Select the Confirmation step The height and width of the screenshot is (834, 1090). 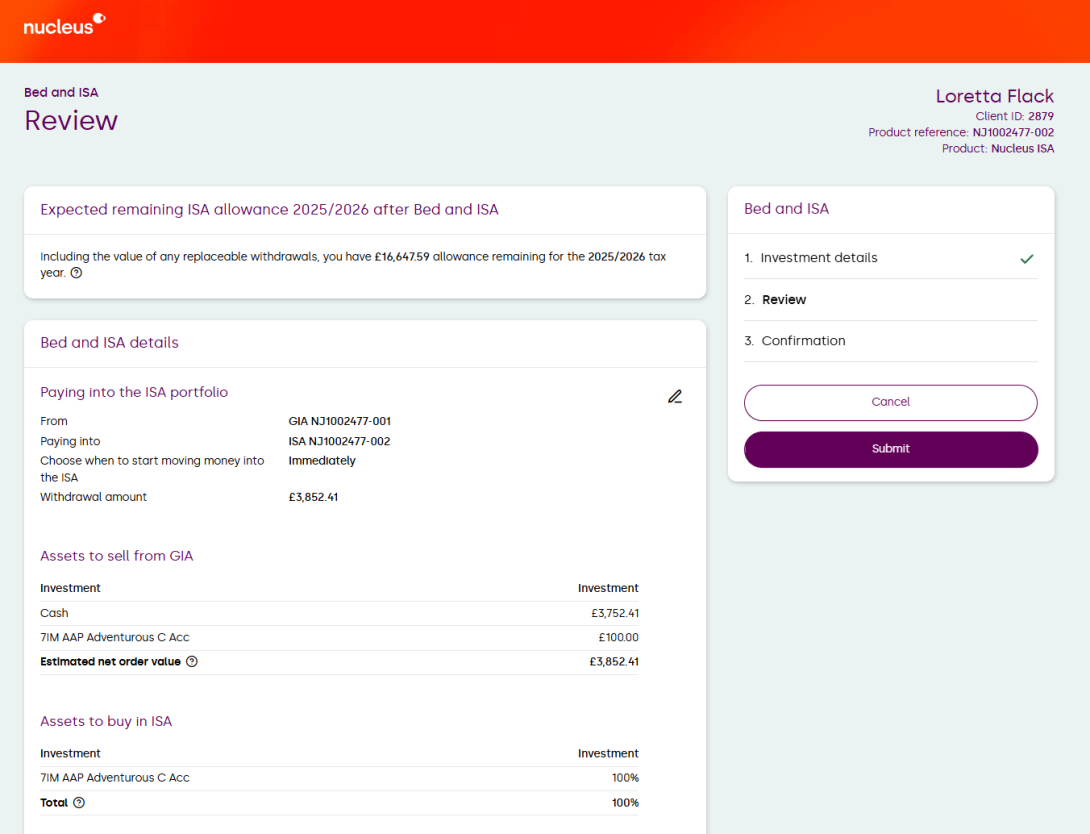(x=803, y=341)
